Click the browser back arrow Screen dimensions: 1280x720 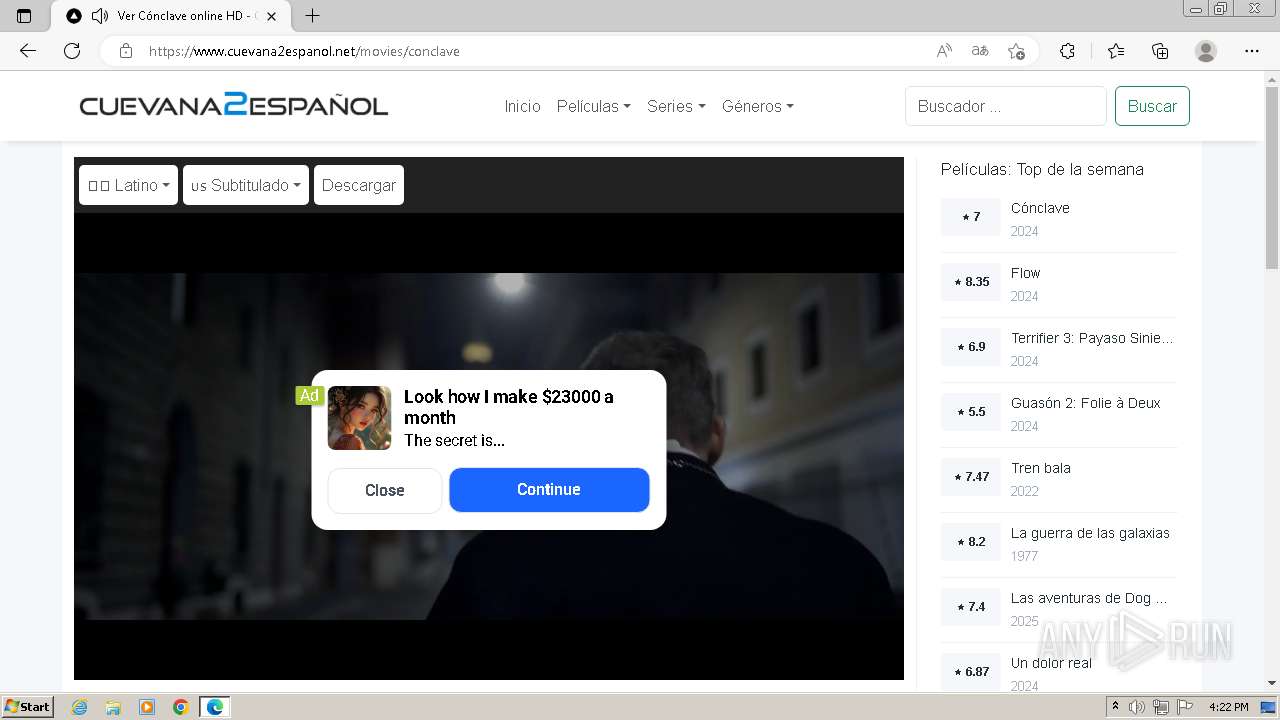coord(28,51)
